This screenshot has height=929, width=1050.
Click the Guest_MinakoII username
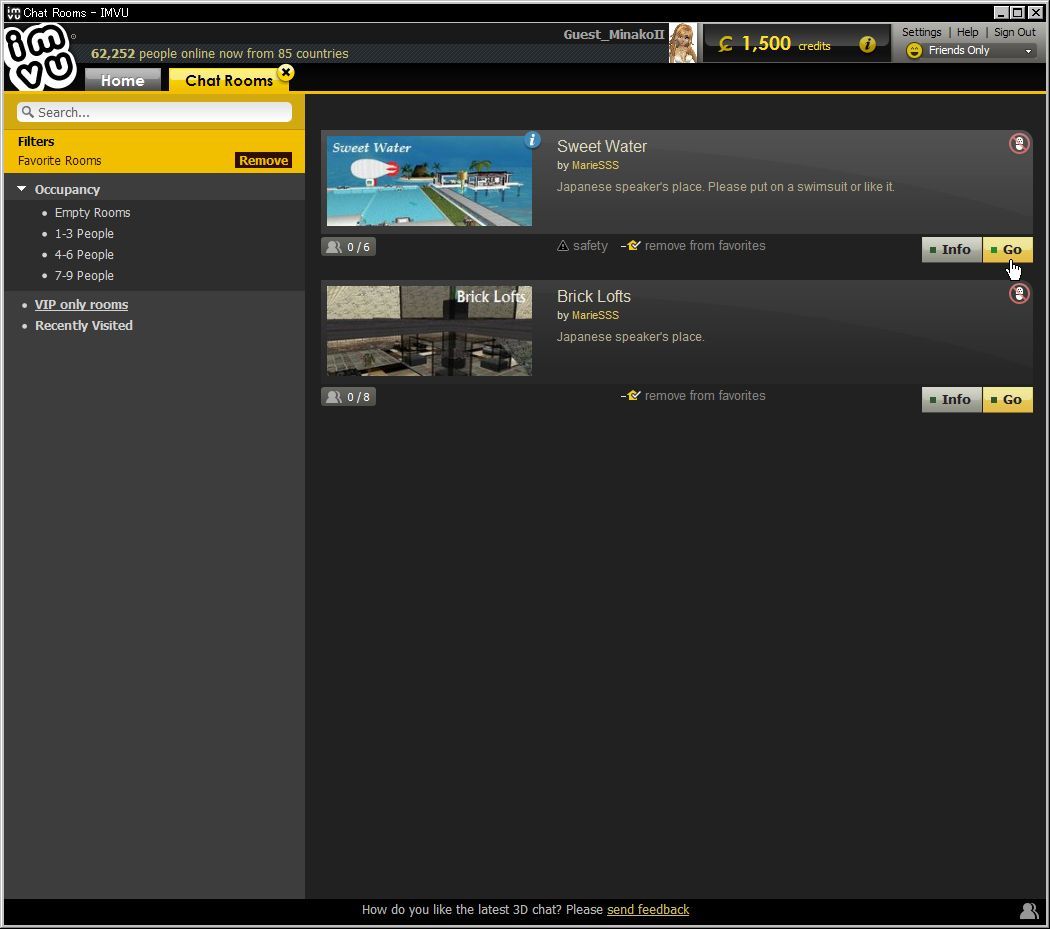tap(613, 34)
